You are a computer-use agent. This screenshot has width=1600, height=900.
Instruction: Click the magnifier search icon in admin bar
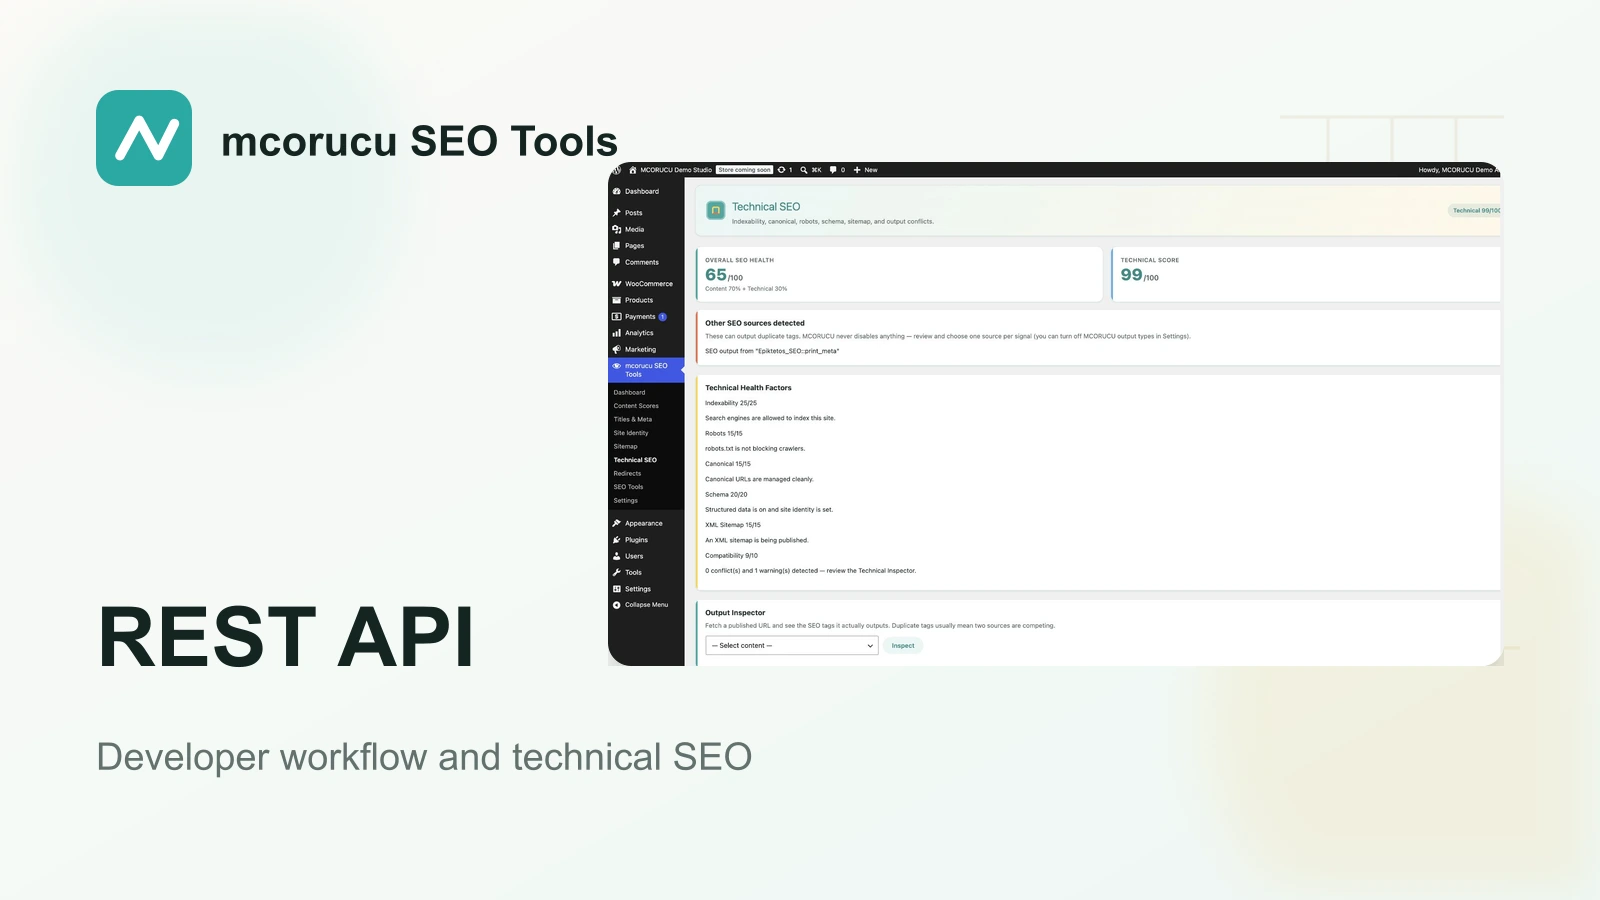804,170
